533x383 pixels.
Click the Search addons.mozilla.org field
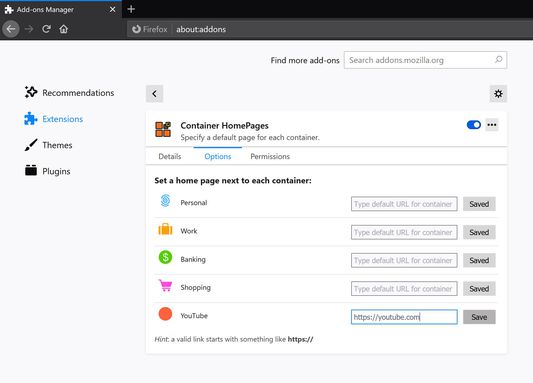425,60
